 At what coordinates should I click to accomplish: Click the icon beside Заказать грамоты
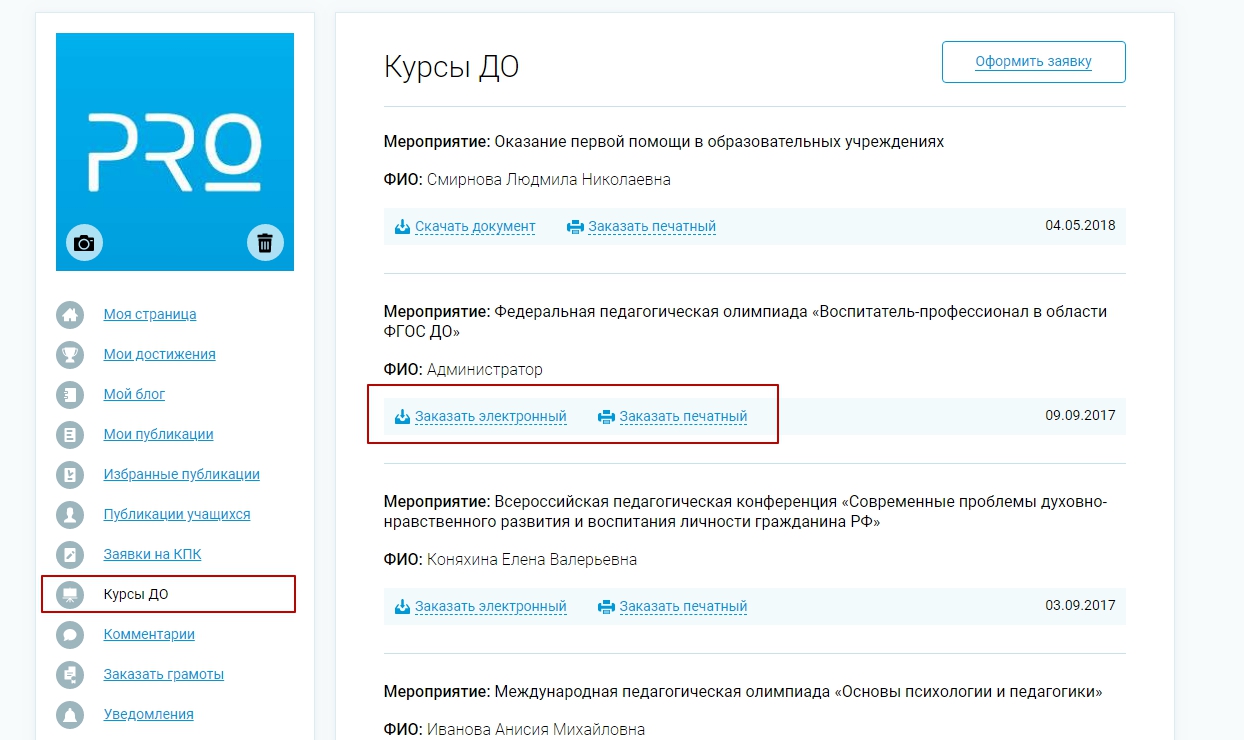[70, 674]
